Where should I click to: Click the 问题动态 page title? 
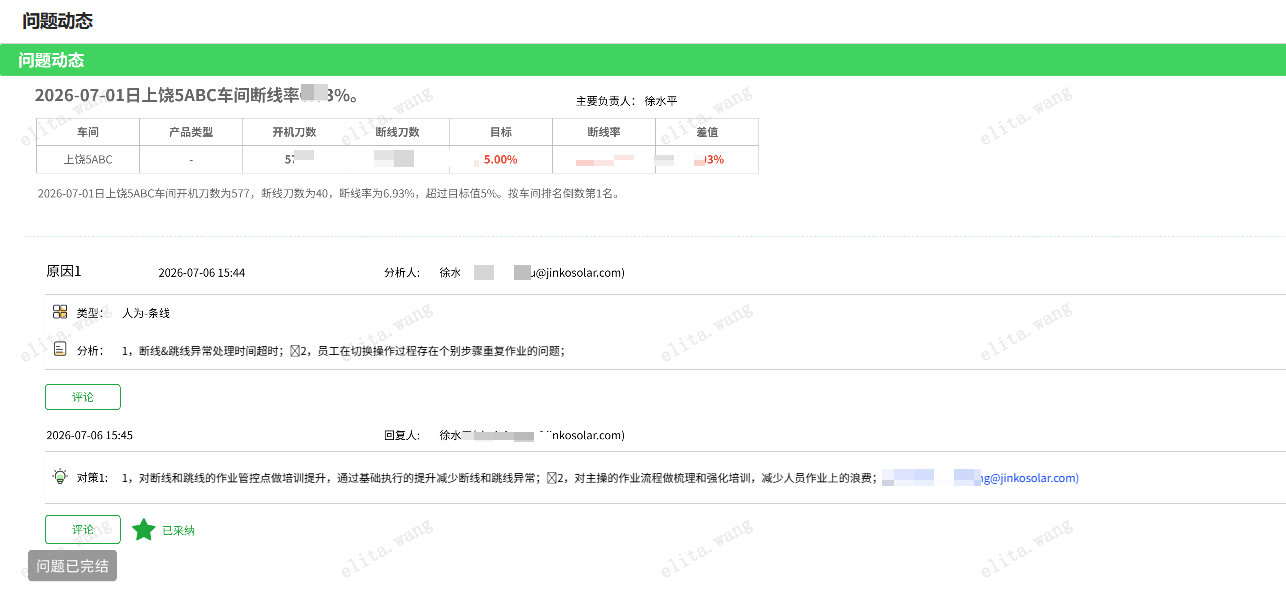(58, 20)
